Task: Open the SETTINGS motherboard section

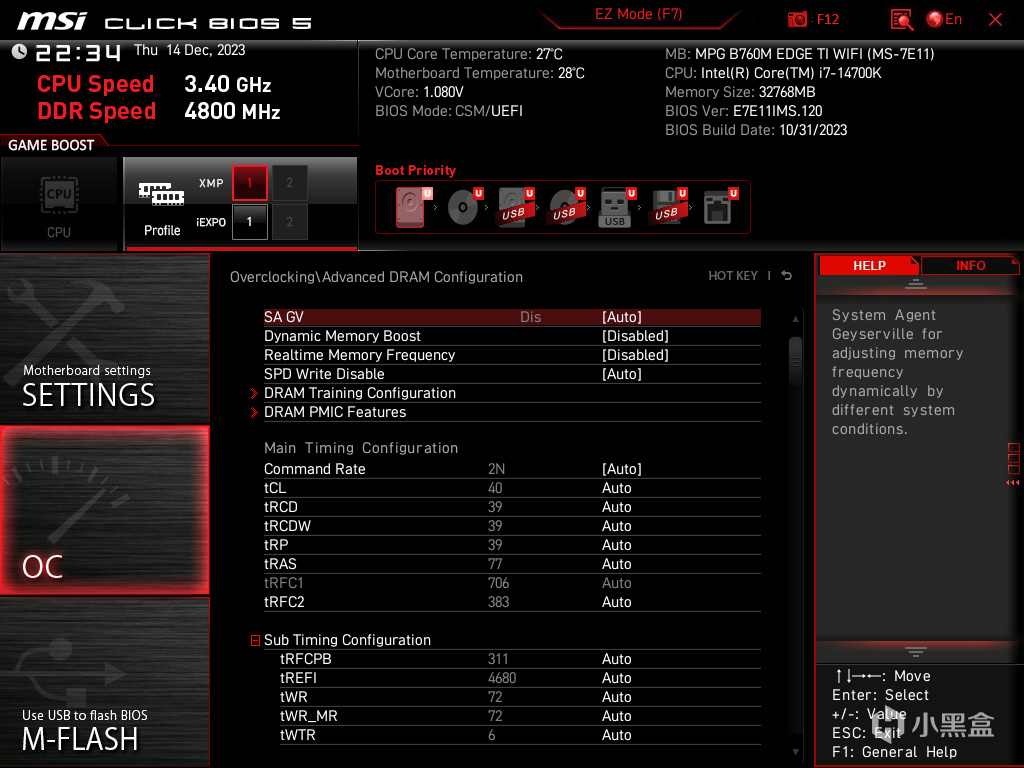Action: click(104, 338)
